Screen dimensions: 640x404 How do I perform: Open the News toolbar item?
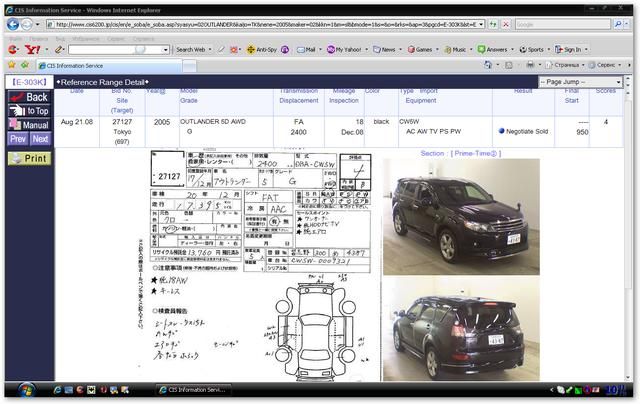(384, 49)
